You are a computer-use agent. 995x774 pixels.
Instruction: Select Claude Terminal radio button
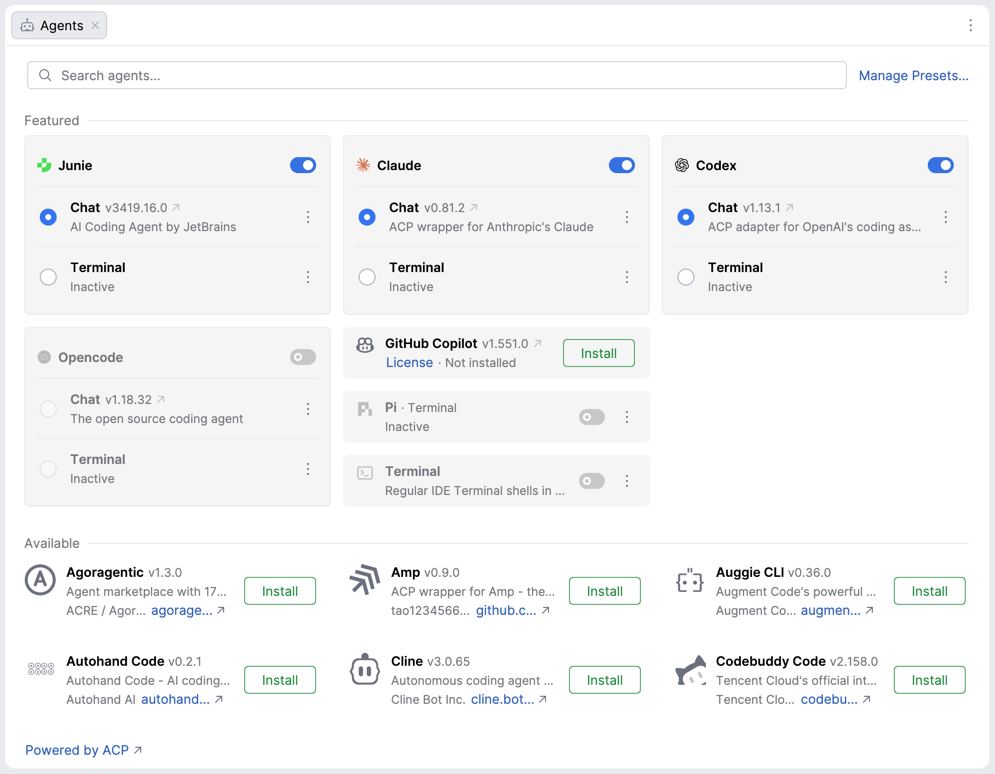tap(367, 277)
